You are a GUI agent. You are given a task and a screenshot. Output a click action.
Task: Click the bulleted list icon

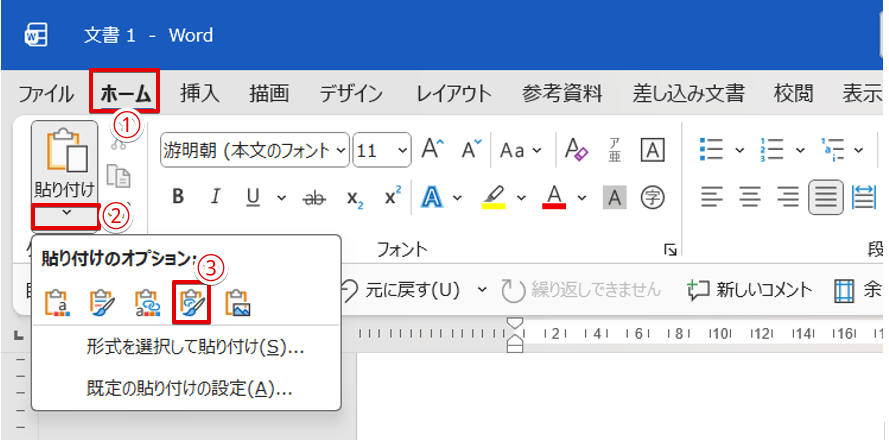click(712, 150)
